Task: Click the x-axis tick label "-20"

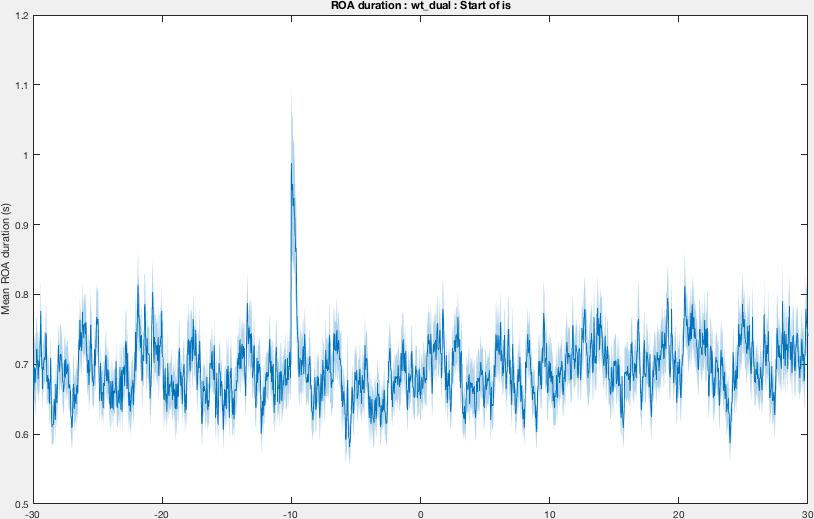Action: 162,514
